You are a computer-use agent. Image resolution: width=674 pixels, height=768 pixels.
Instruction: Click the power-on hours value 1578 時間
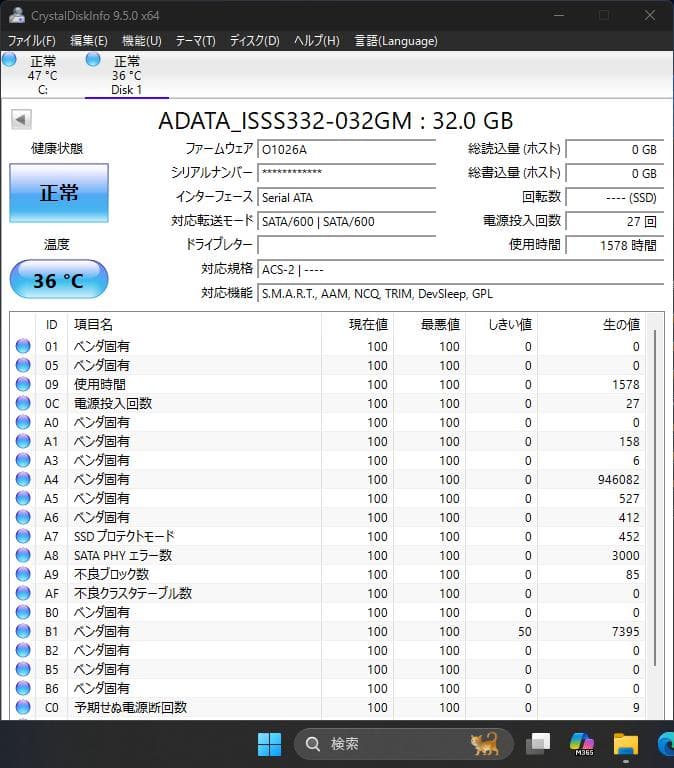pyautogui.click(x=615, y=245)
